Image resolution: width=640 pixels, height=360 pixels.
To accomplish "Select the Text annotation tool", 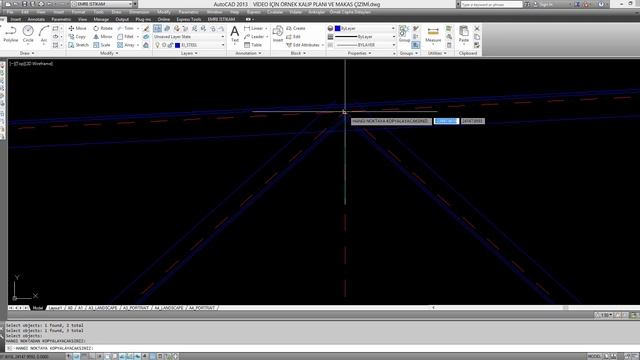I will (235, 34).
